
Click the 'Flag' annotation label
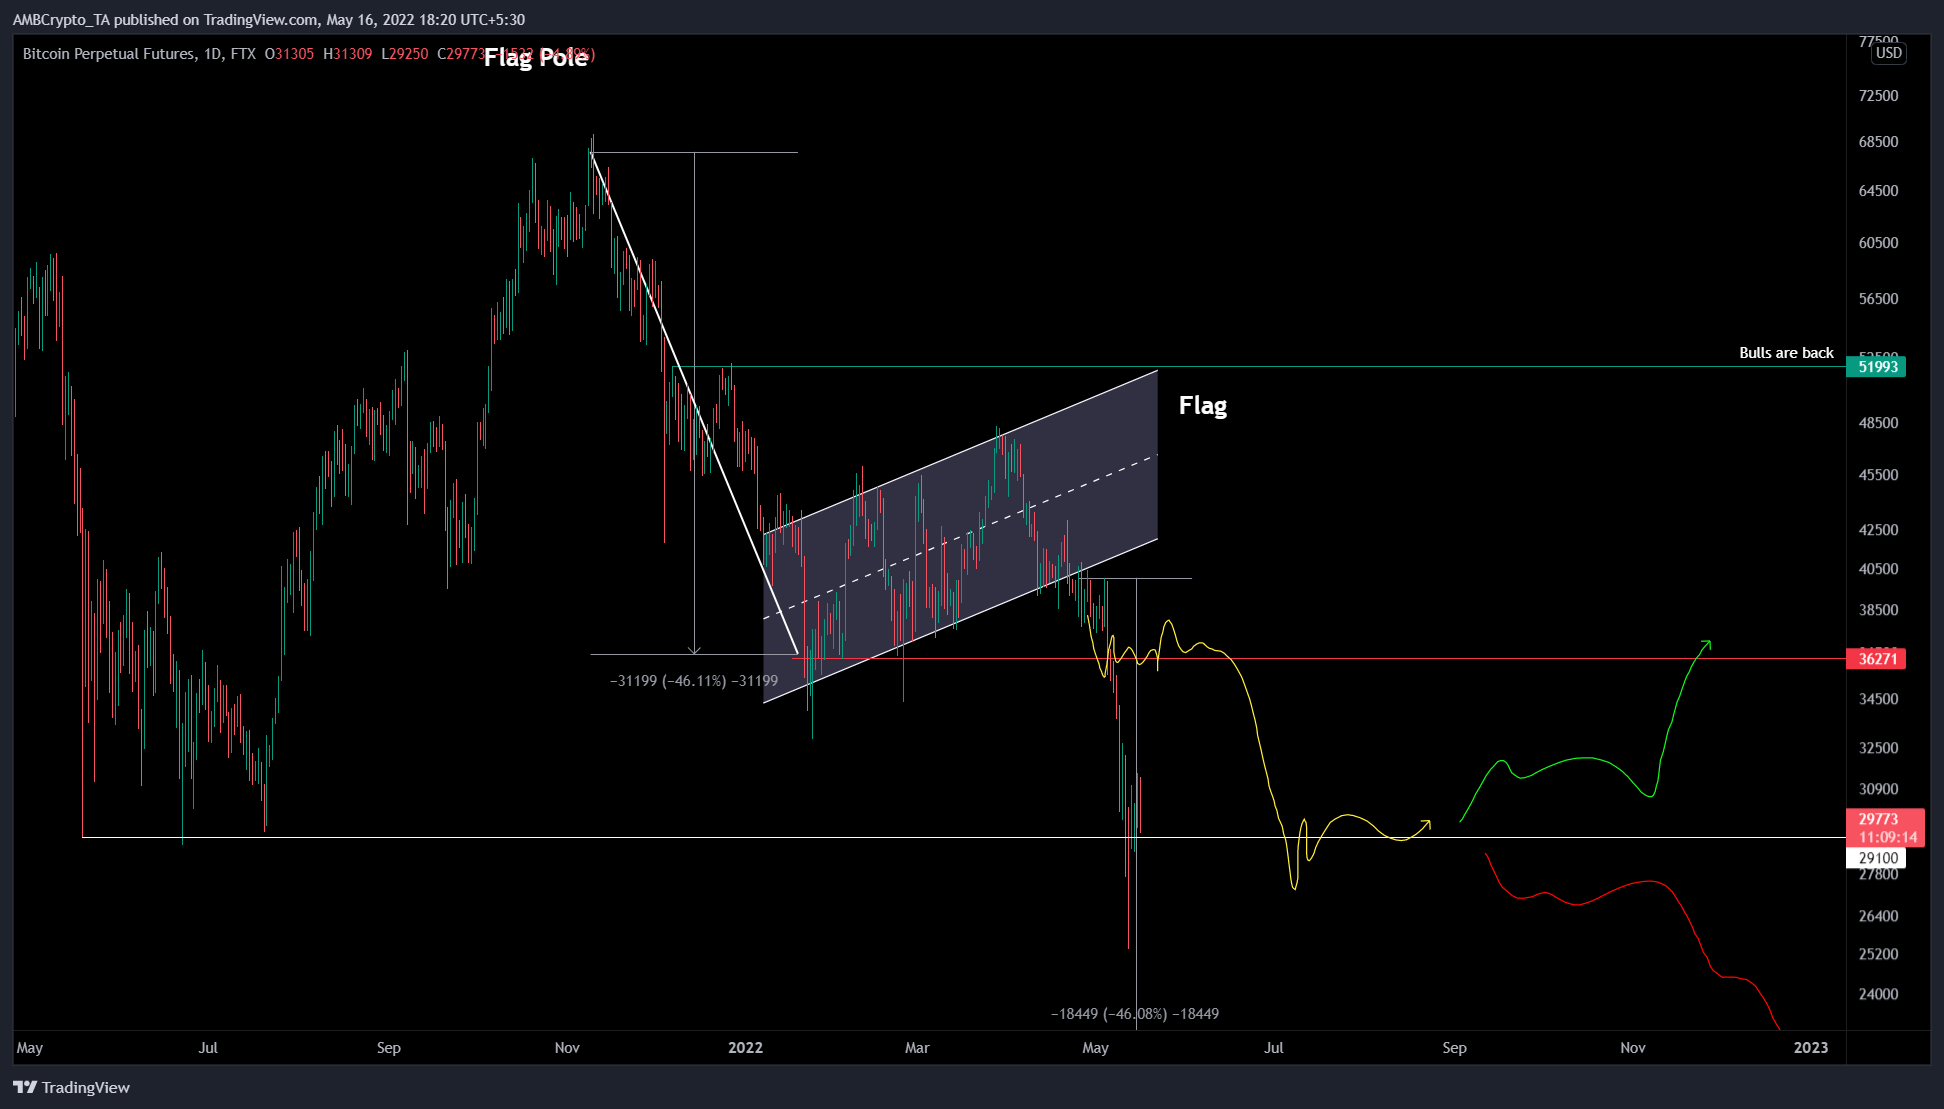coord(1203,405)
